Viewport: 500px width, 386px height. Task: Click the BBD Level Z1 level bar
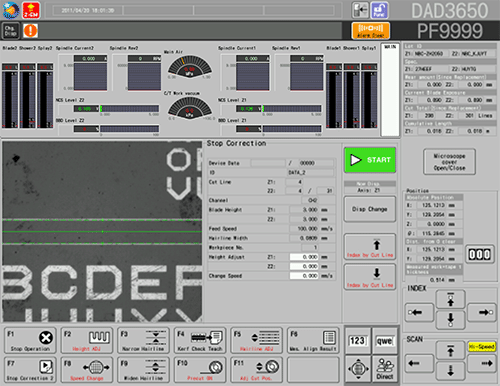tap(292, 129)
